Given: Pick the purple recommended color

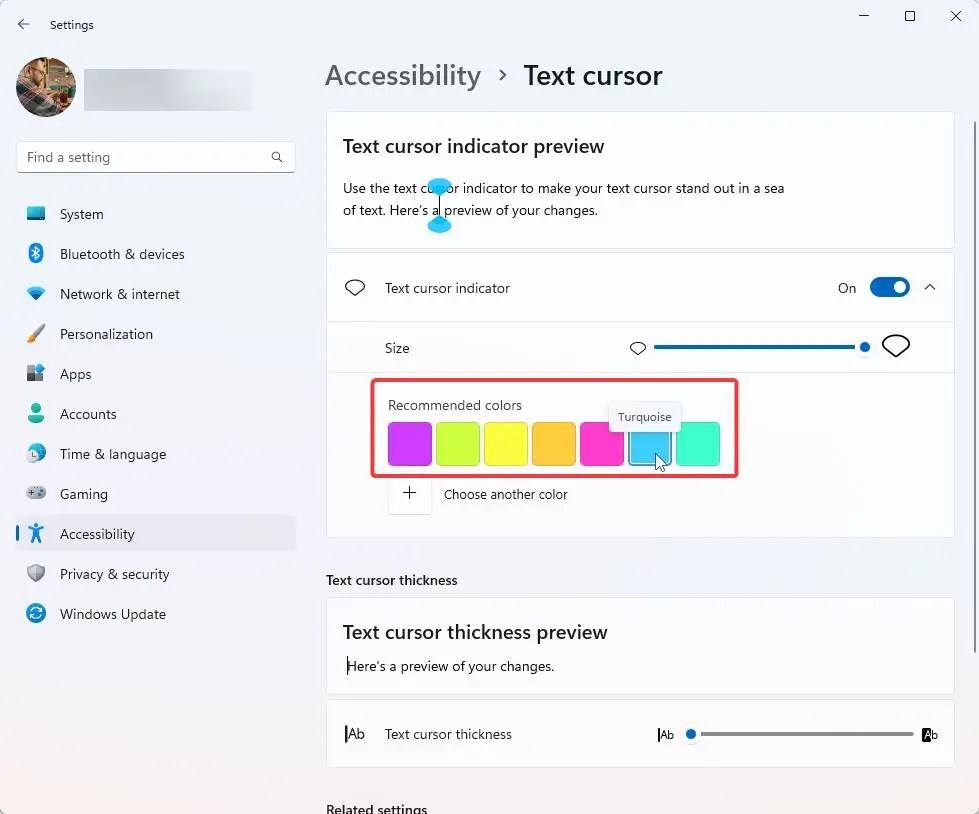Looking at the screenshot, I should 410,444.
